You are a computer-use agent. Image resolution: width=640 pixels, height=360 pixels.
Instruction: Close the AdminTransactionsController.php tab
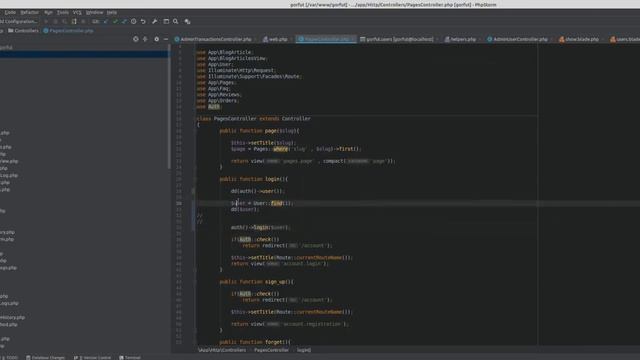point(256,39)
